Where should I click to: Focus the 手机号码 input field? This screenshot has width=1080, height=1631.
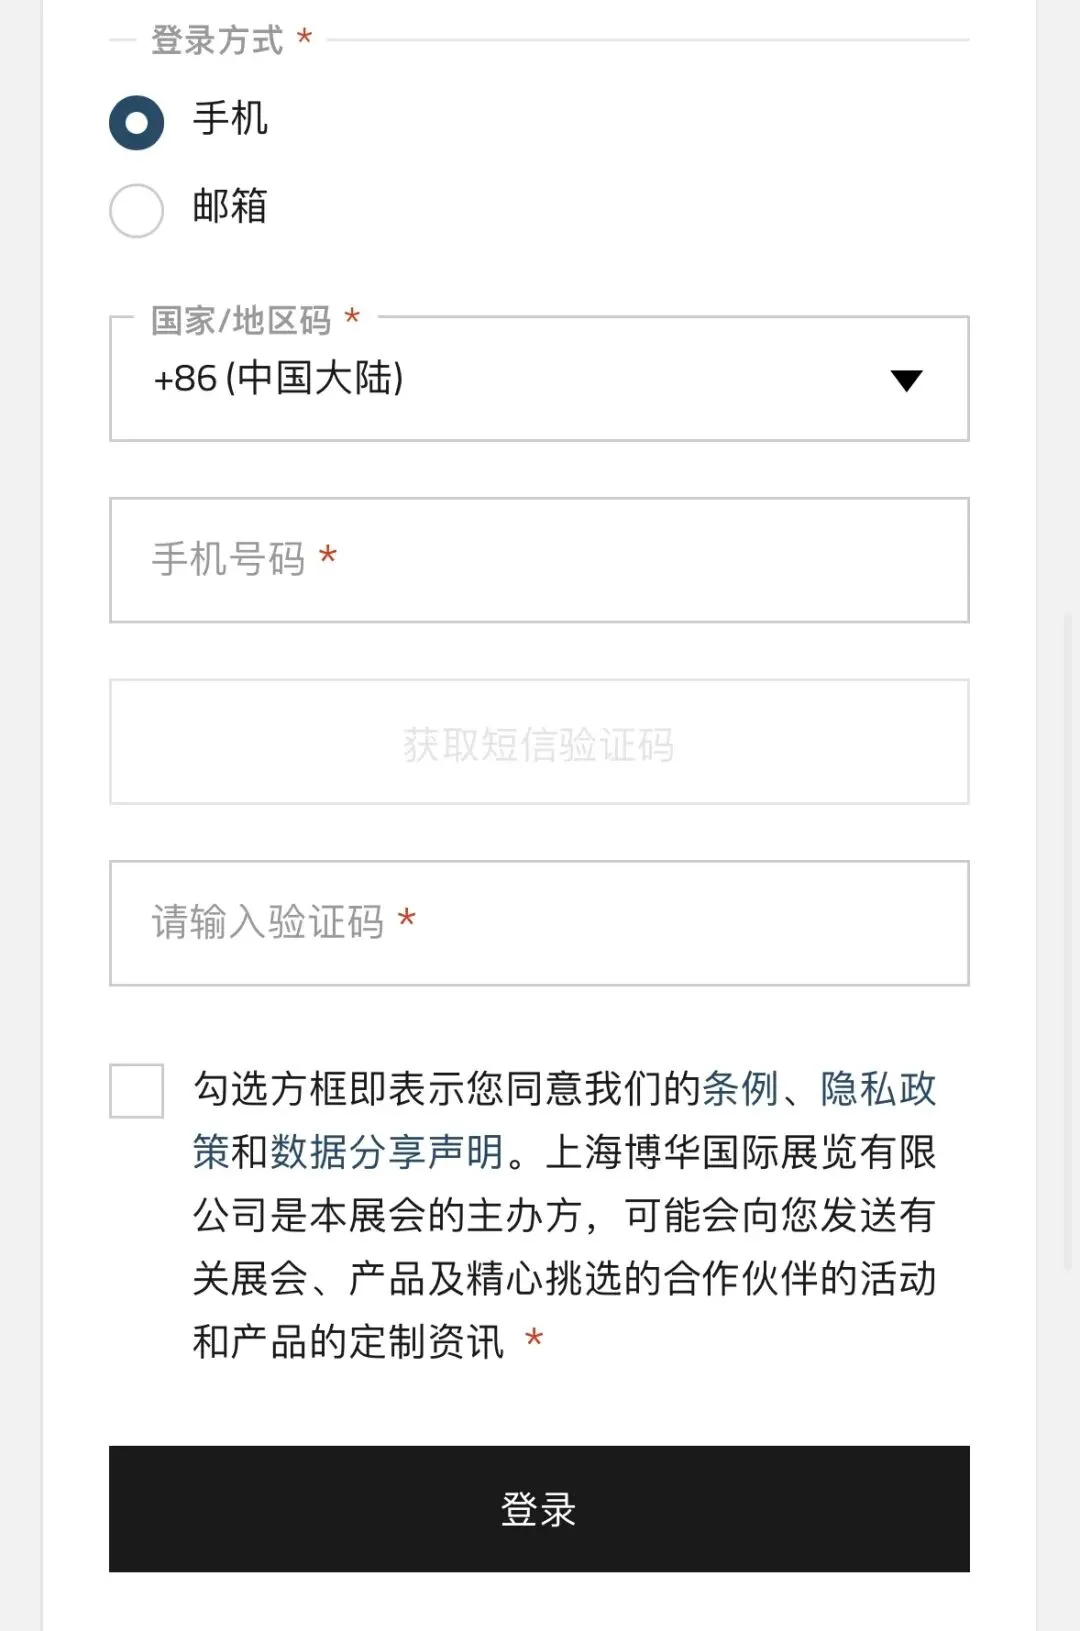[x=539, y=560]
